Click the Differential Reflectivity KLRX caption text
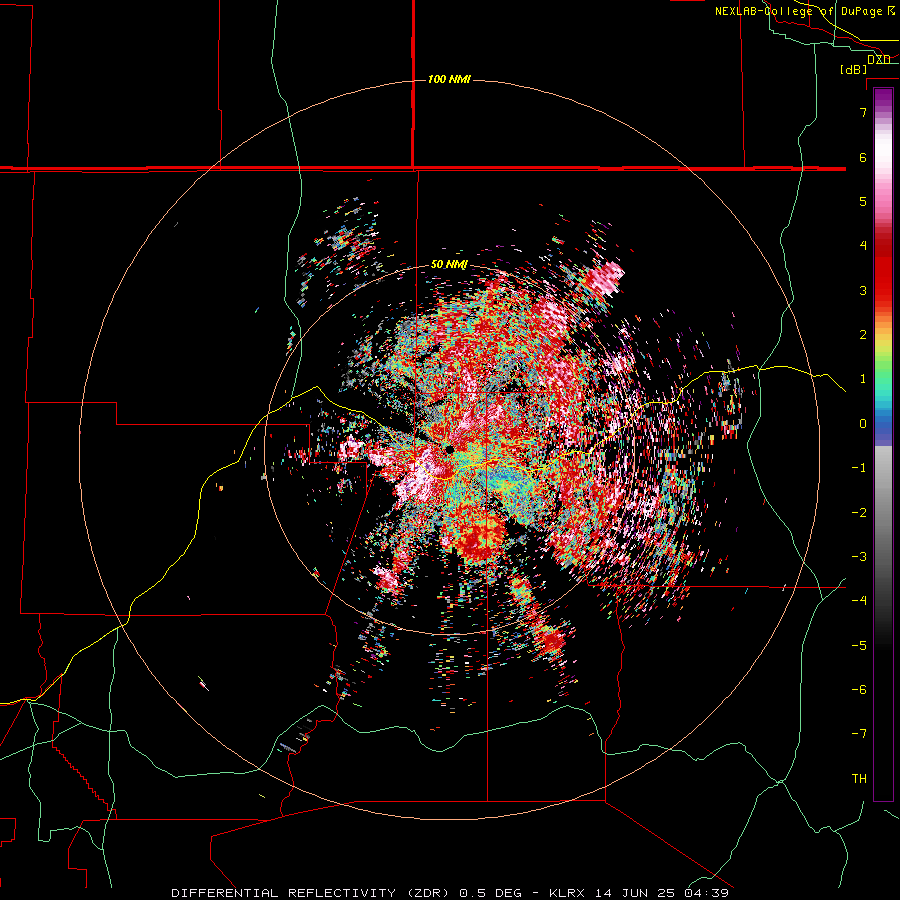This screenshot has height=900, width=900. click(x=450, y=893)
